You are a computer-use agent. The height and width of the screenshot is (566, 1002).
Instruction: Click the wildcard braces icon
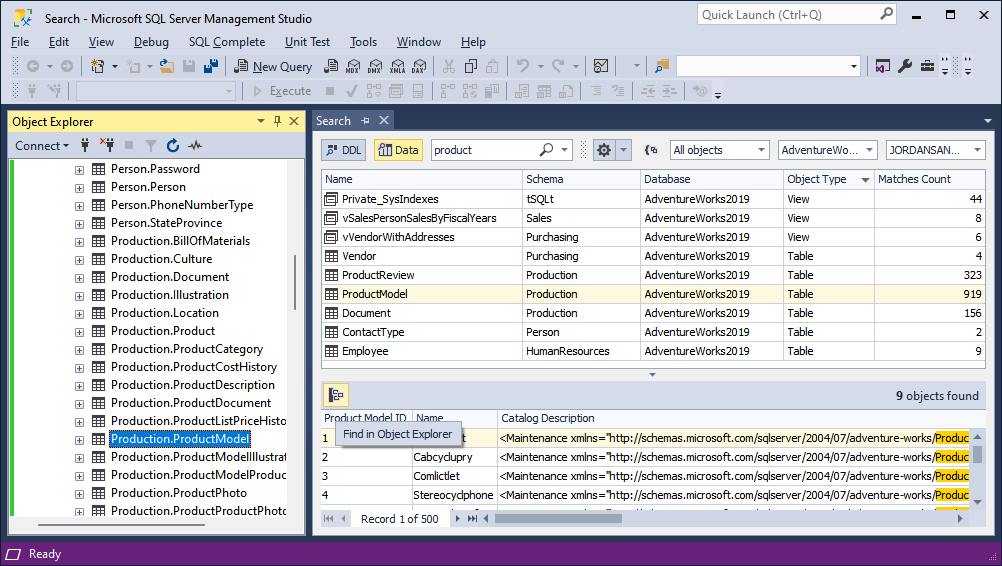(x=651, y=150)
